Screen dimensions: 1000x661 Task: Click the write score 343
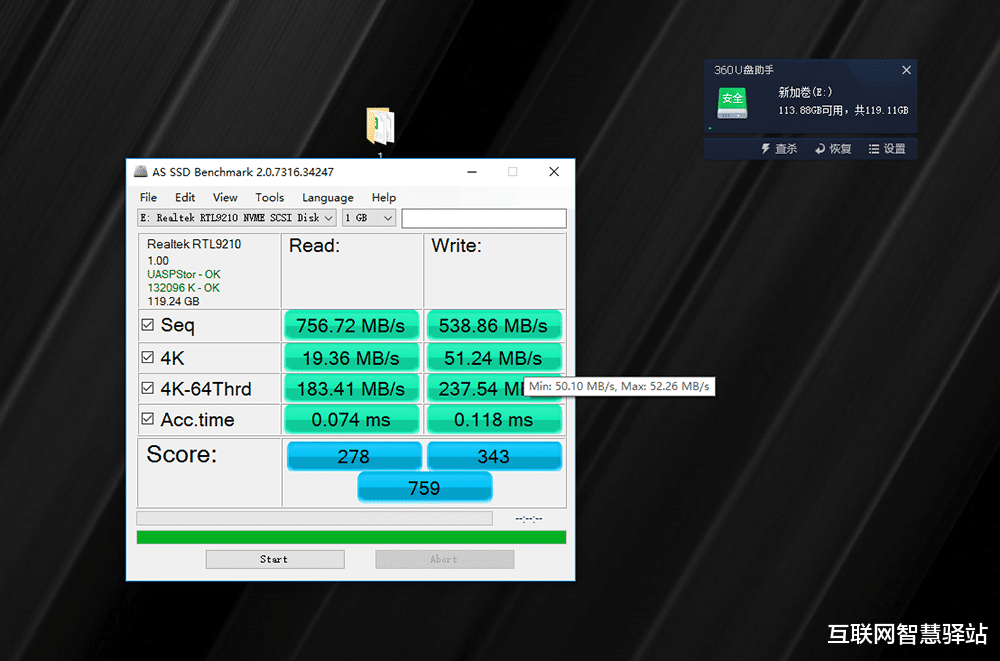(494, 456)
